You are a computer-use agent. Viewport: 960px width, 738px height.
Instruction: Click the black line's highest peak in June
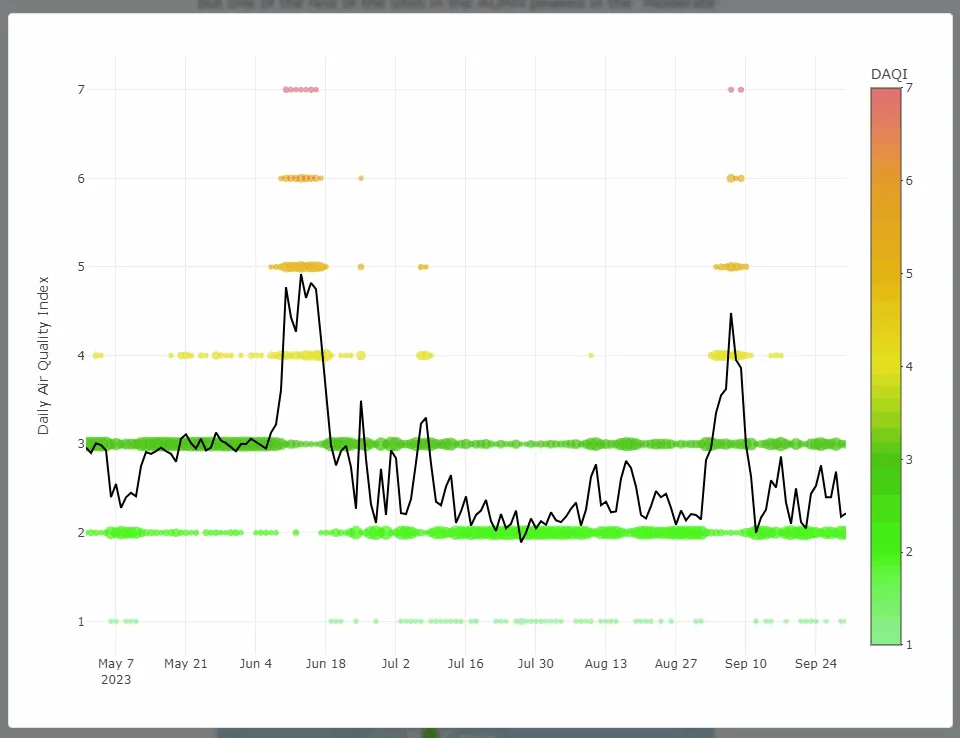point(301,275)
